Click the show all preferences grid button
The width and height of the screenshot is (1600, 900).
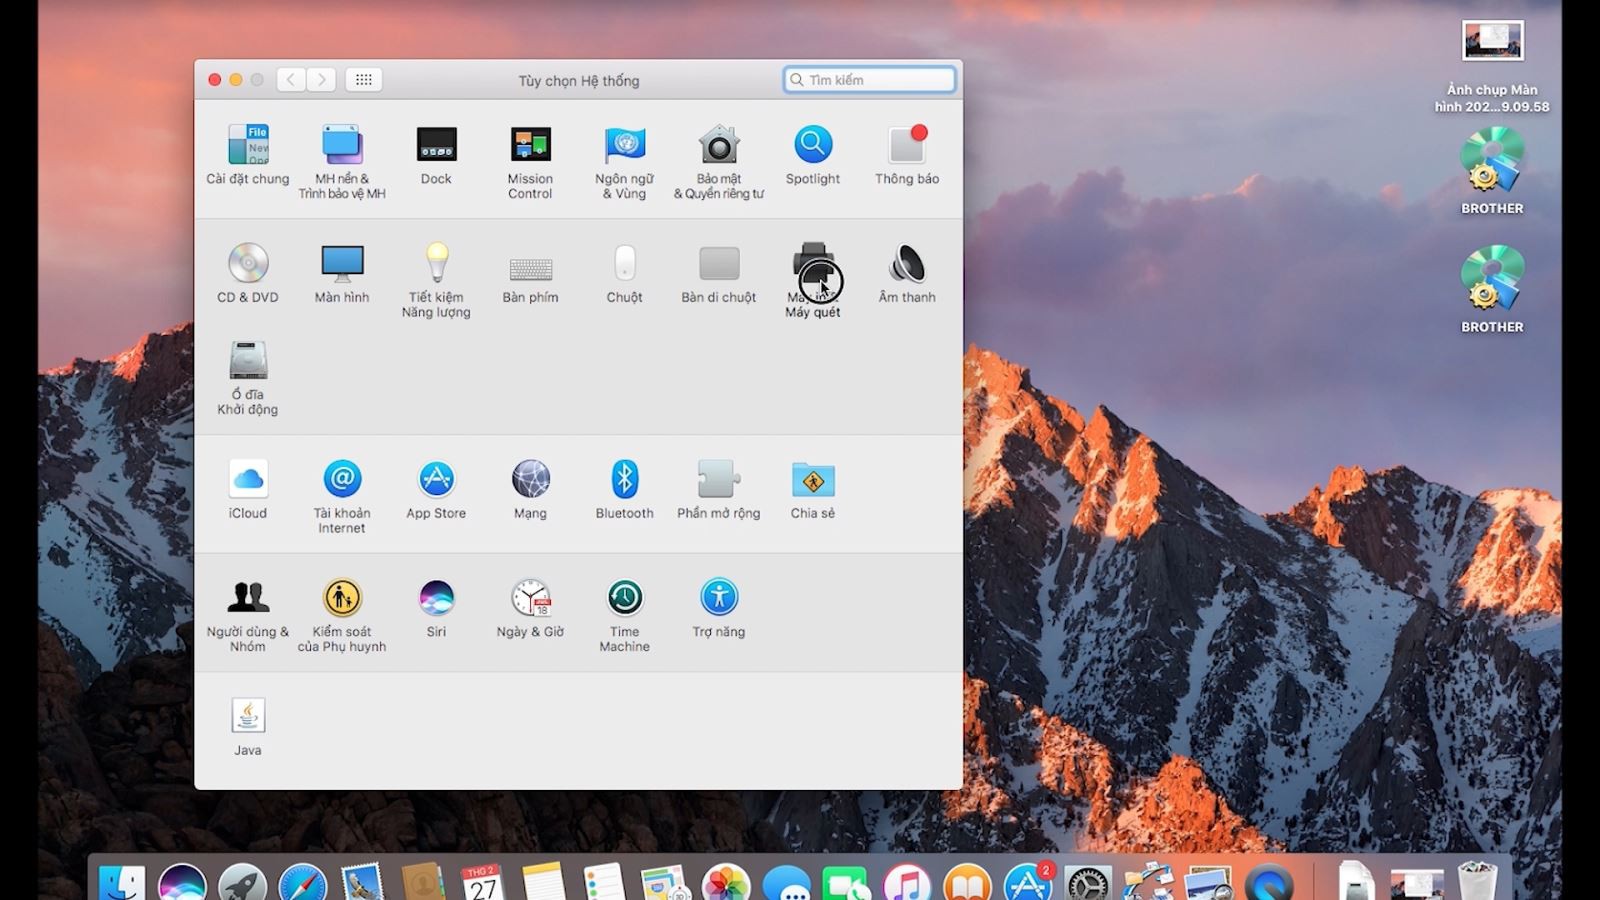(x=363, y=80)
